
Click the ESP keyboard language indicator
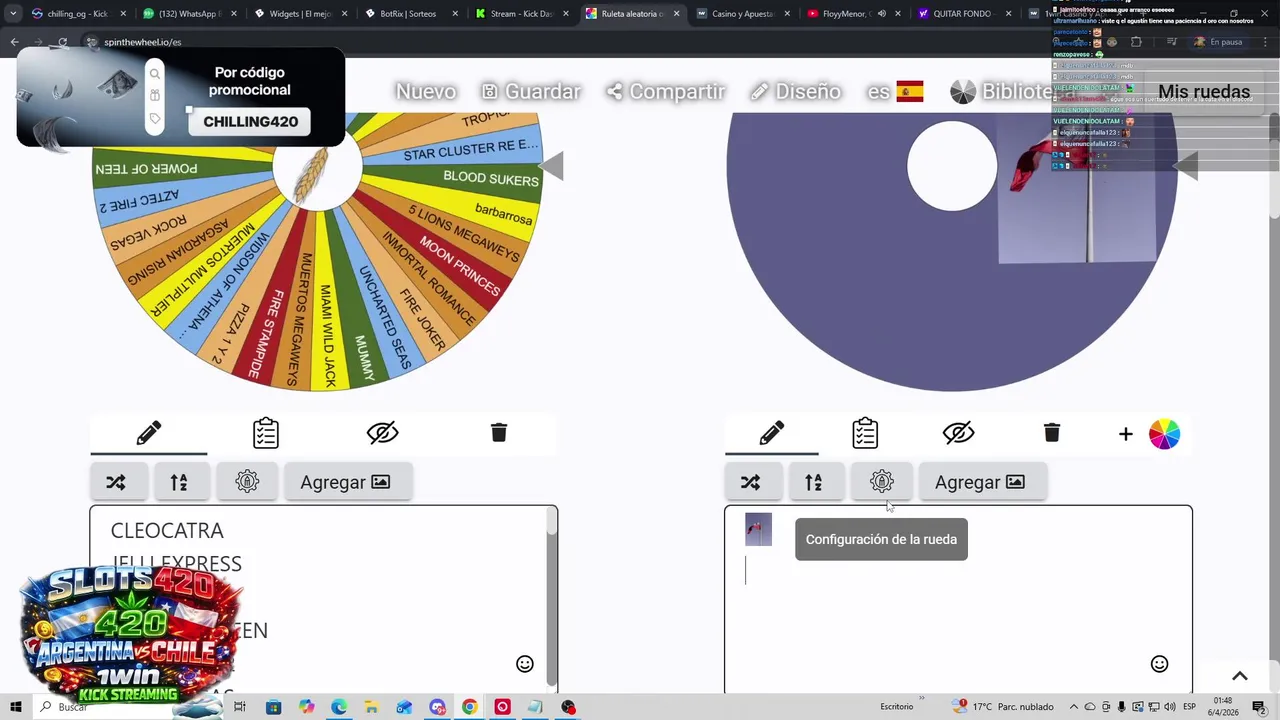click(x=1190, y=707)
